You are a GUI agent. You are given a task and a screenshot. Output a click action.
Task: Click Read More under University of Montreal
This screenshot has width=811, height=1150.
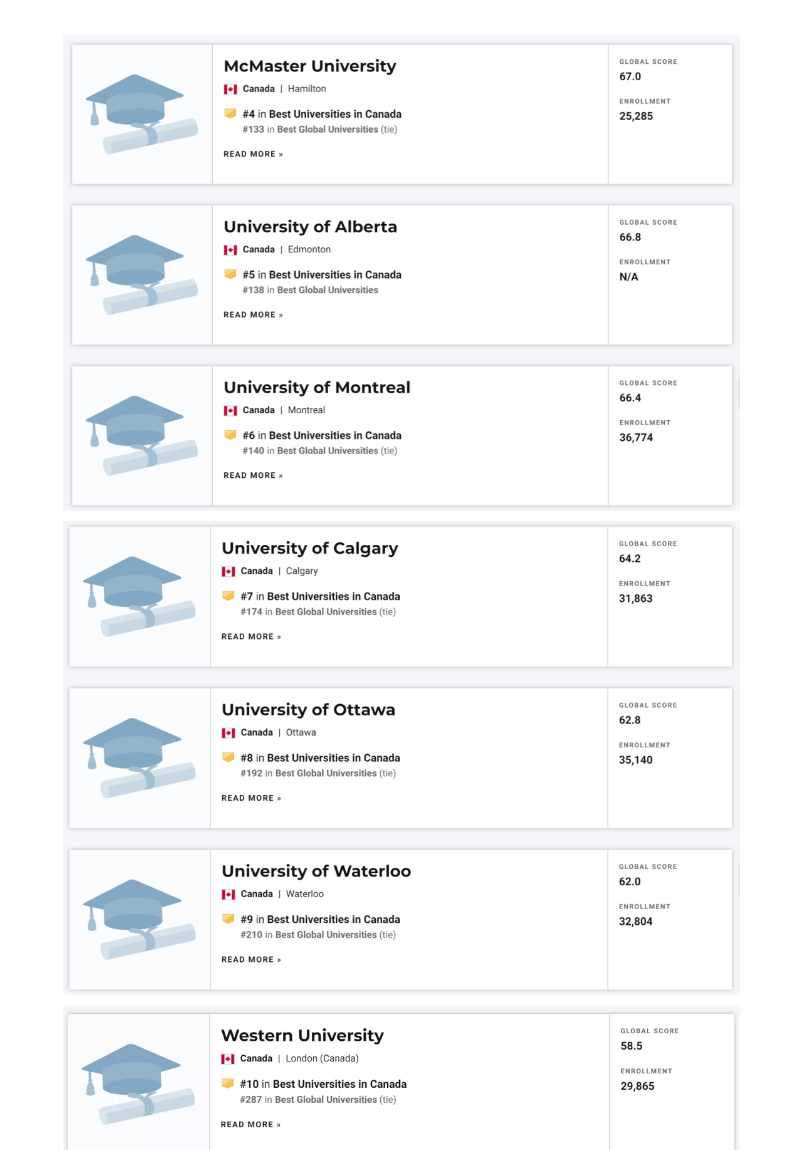(x=253, y=476)
